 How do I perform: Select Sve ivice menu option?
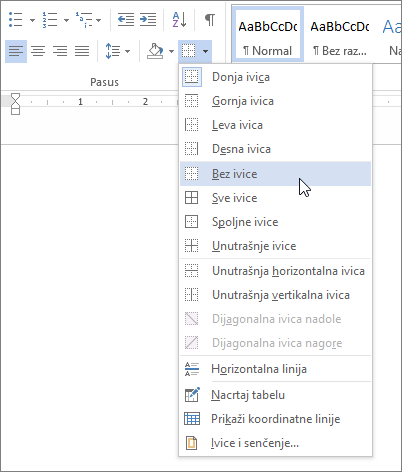pyautogui.click(x=275, y=198)
